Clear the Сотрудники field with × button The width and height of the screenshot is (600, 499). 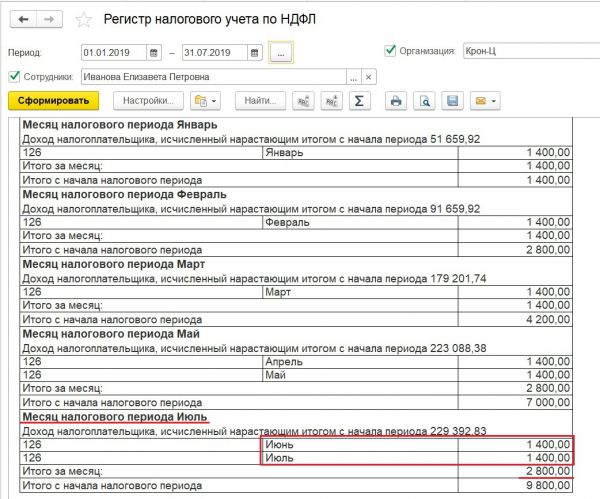(x=368, y=77)
